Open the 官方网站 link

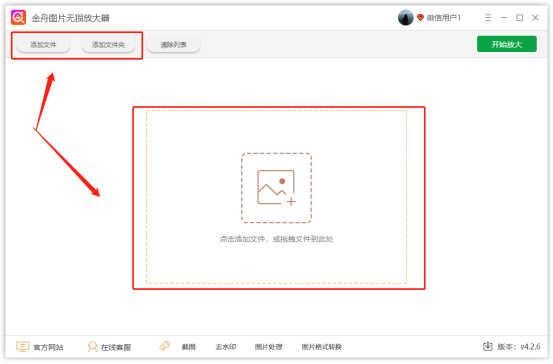[48, 347]
